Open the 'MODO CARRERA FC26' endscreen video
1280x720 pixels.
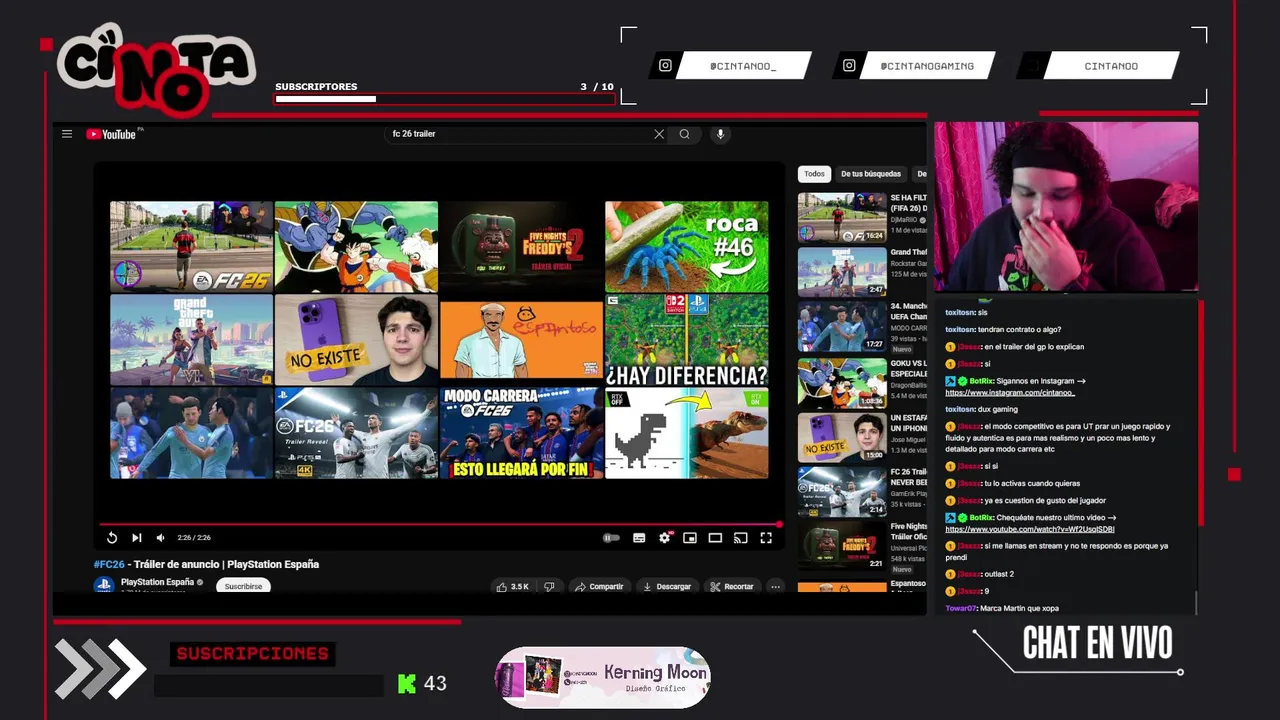521,433
